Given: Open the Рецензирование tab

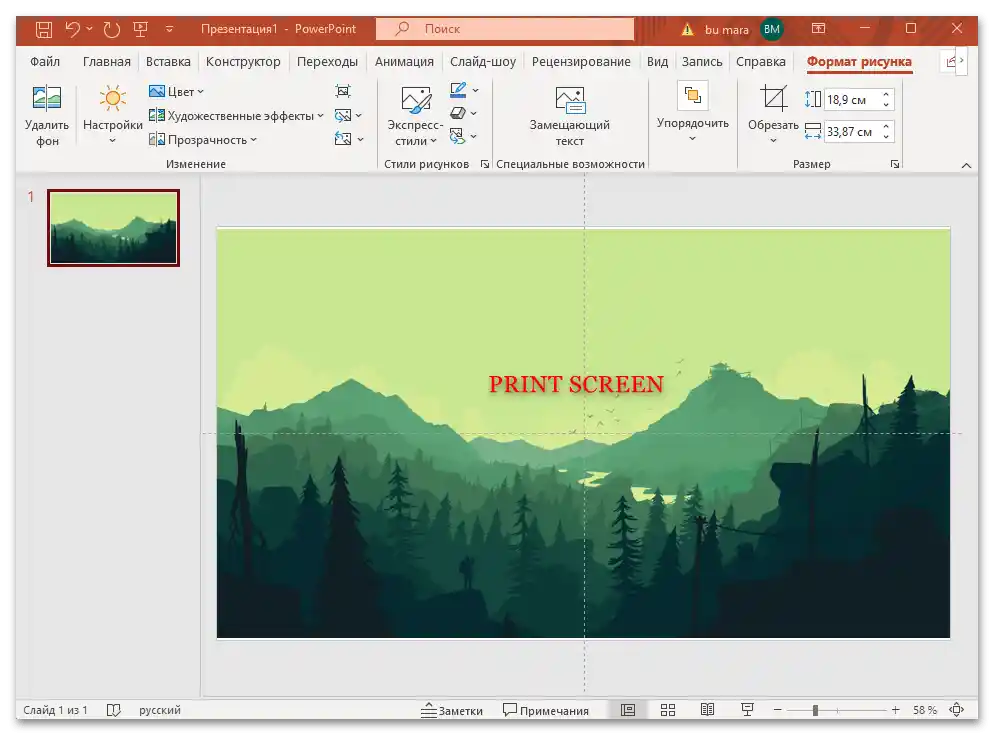Looking at the screenshot, I should pos(583,61).
